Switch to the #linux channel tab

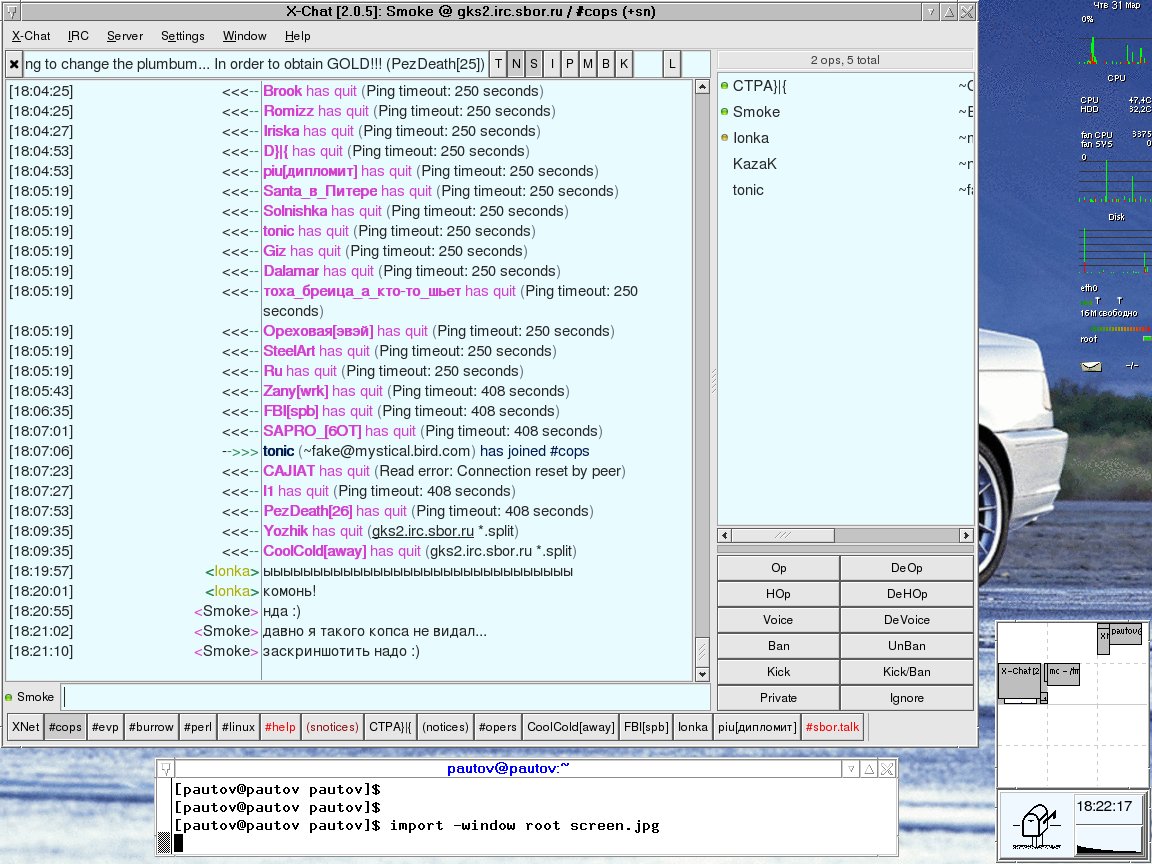[x=238, y=727]
